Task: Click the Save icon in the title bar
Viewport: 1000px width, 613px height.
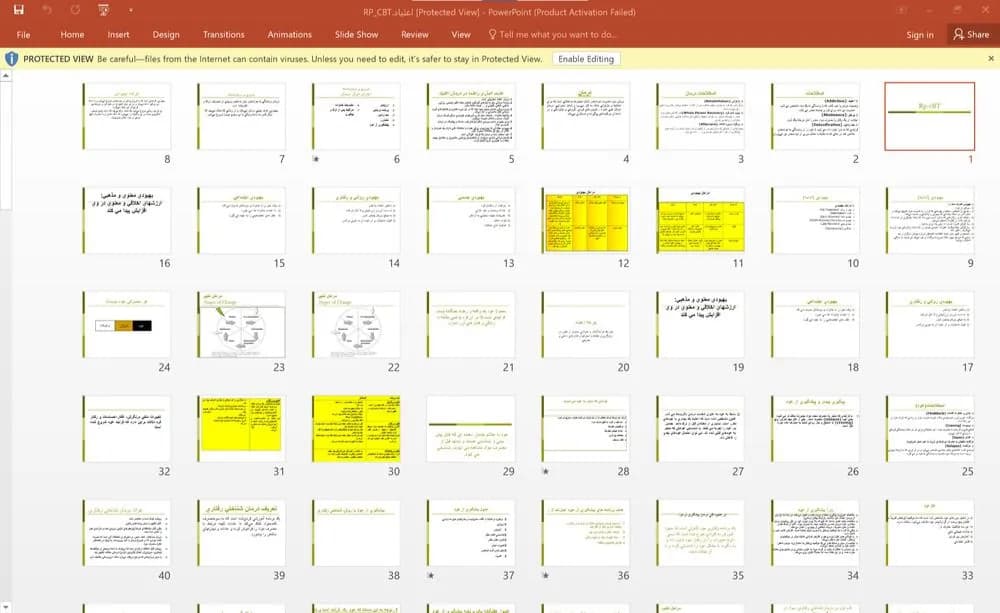Action: point(18,10)
